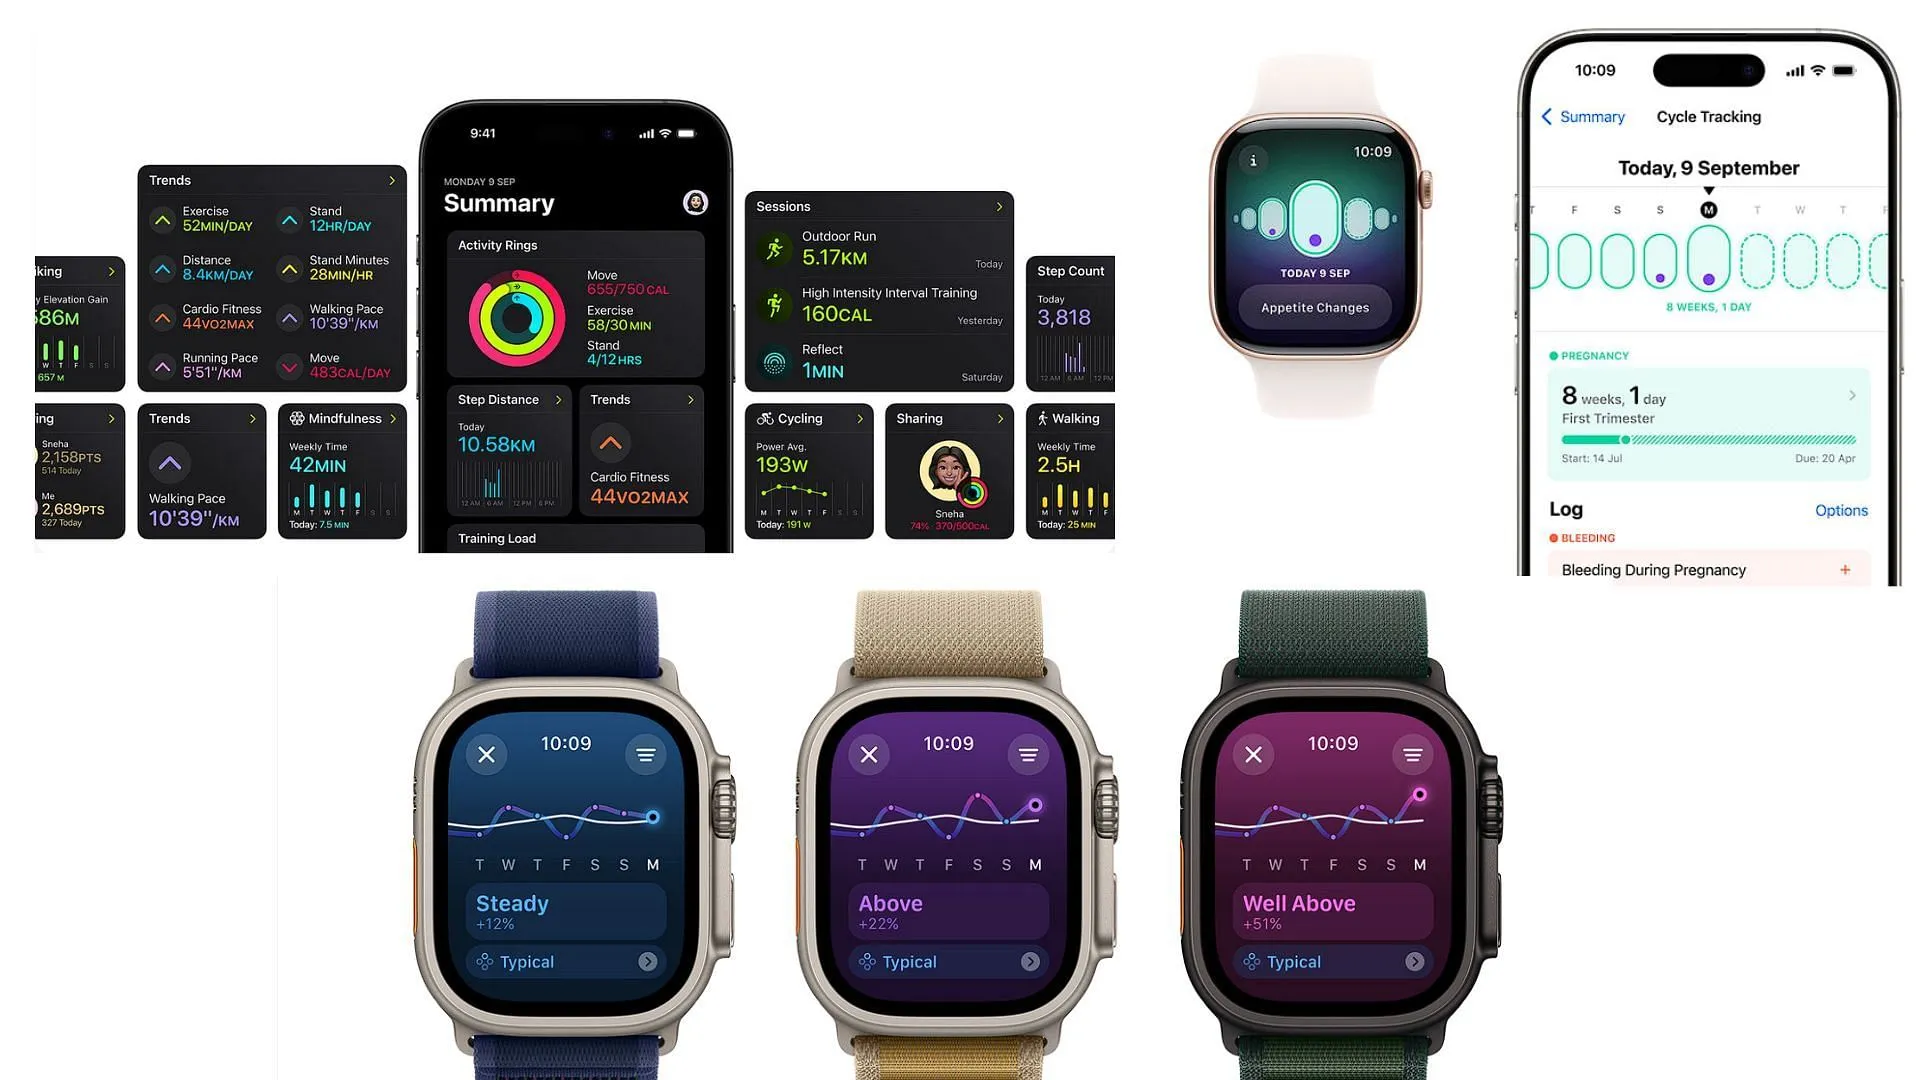
Task: Select the Summary tab in Cycle Tracking
Action: (1592, 116)
